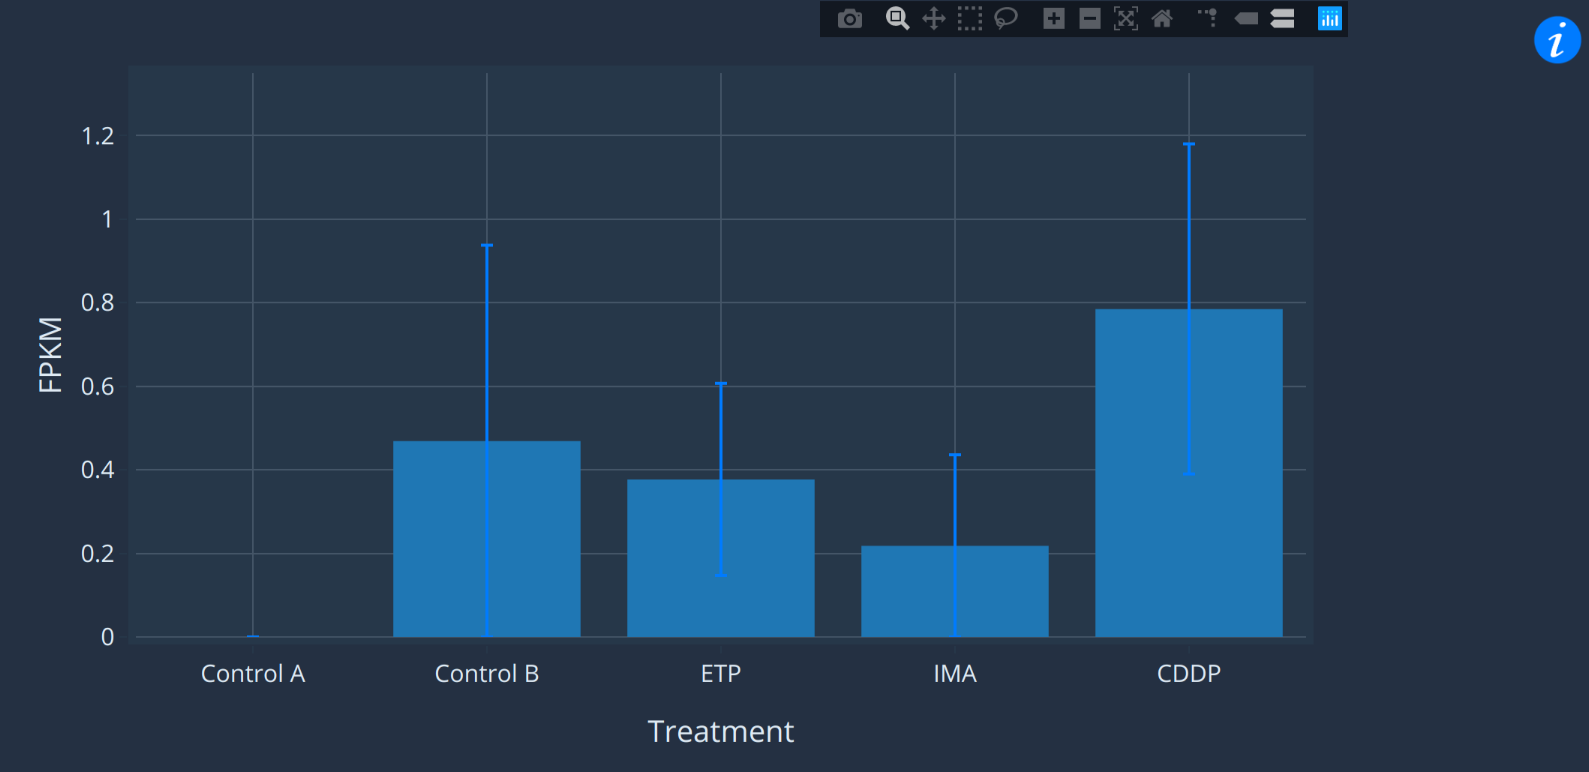Autoscale the chart axes
1589x772 pixels.
tap(1126, 19)
